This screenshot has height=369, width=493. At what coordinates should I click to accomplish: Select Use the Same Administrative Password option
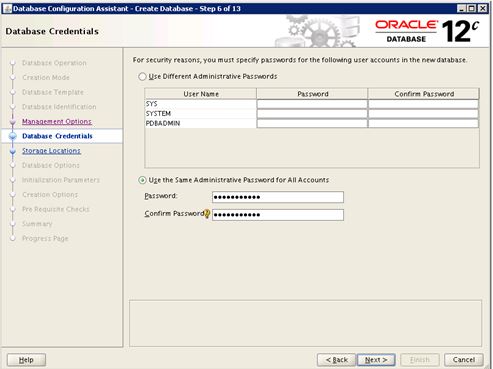142,180
